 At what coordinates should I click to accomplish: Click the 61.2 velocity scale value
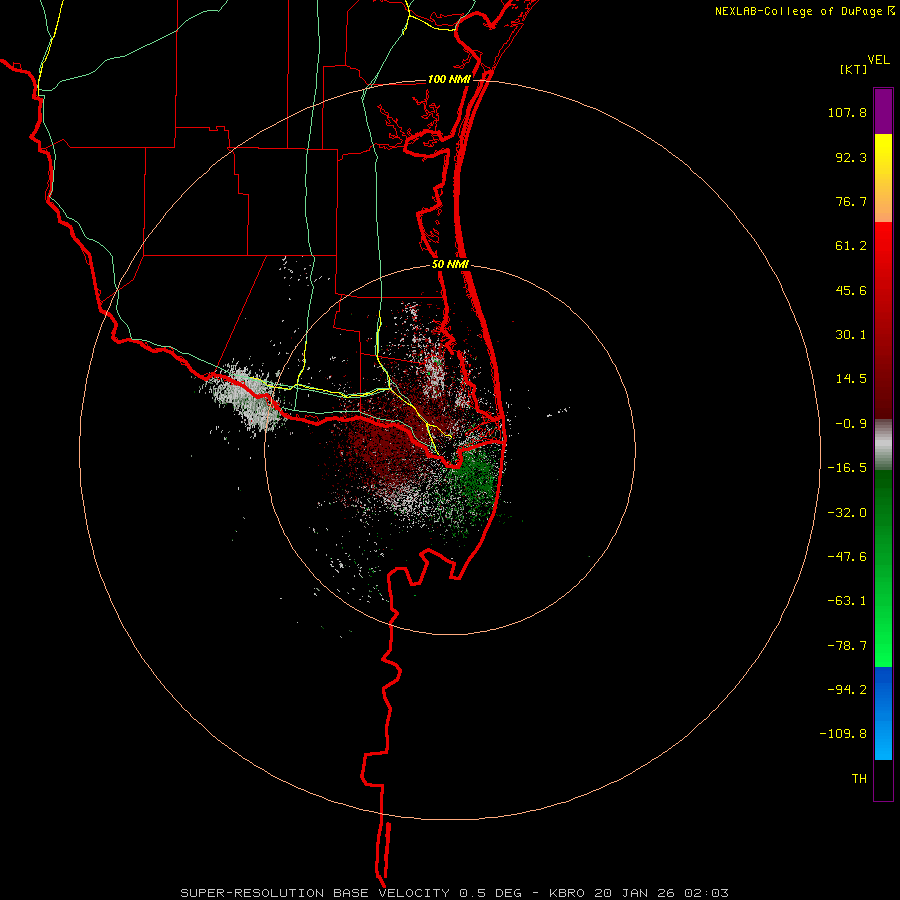pyautogui.click(x=851, y=246)
